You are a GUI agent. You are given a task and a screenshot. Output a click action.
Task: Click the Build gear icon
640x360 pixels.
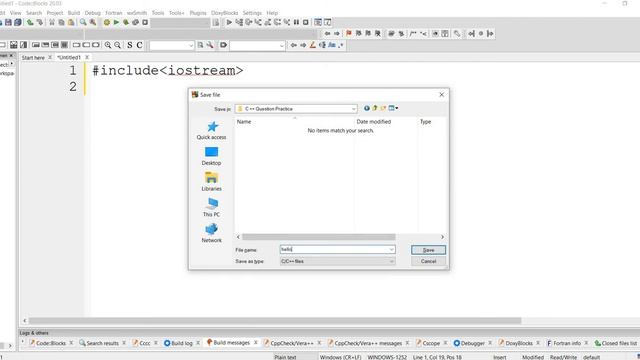[x=107, y=22]
